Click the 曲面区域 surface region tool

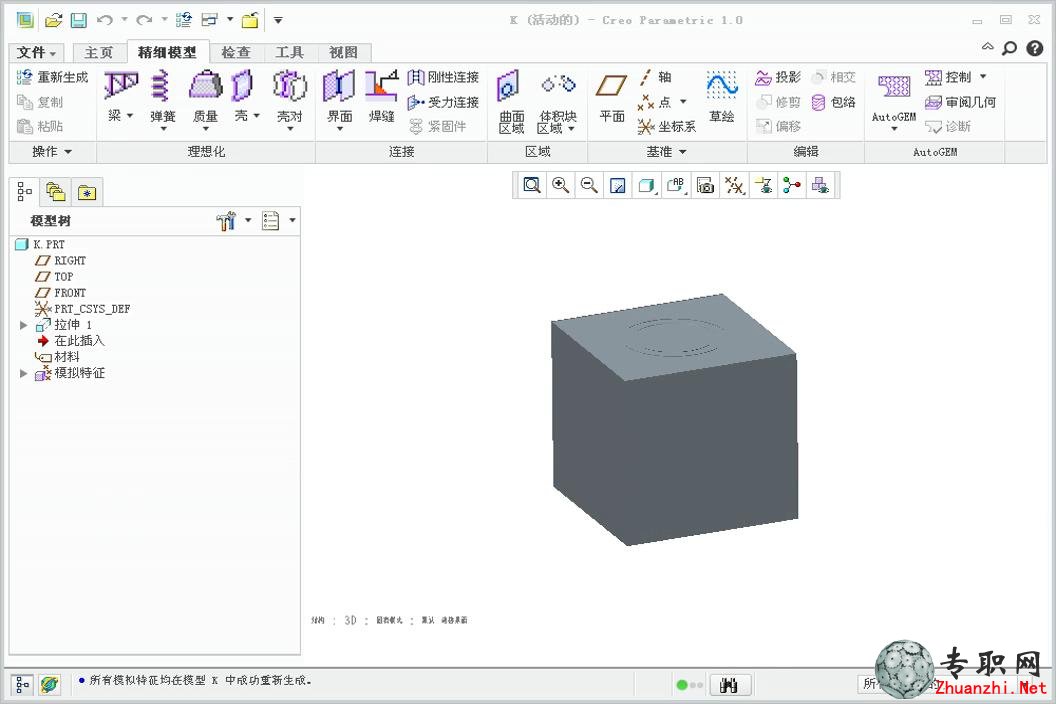click(x=511, y=102)
